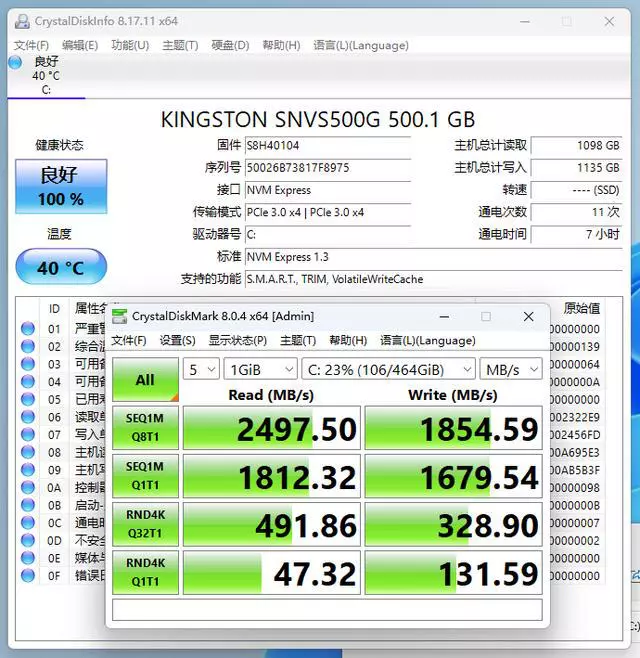
Task: Click the status orb for attribute 02
Action: [x=28, y=346]
